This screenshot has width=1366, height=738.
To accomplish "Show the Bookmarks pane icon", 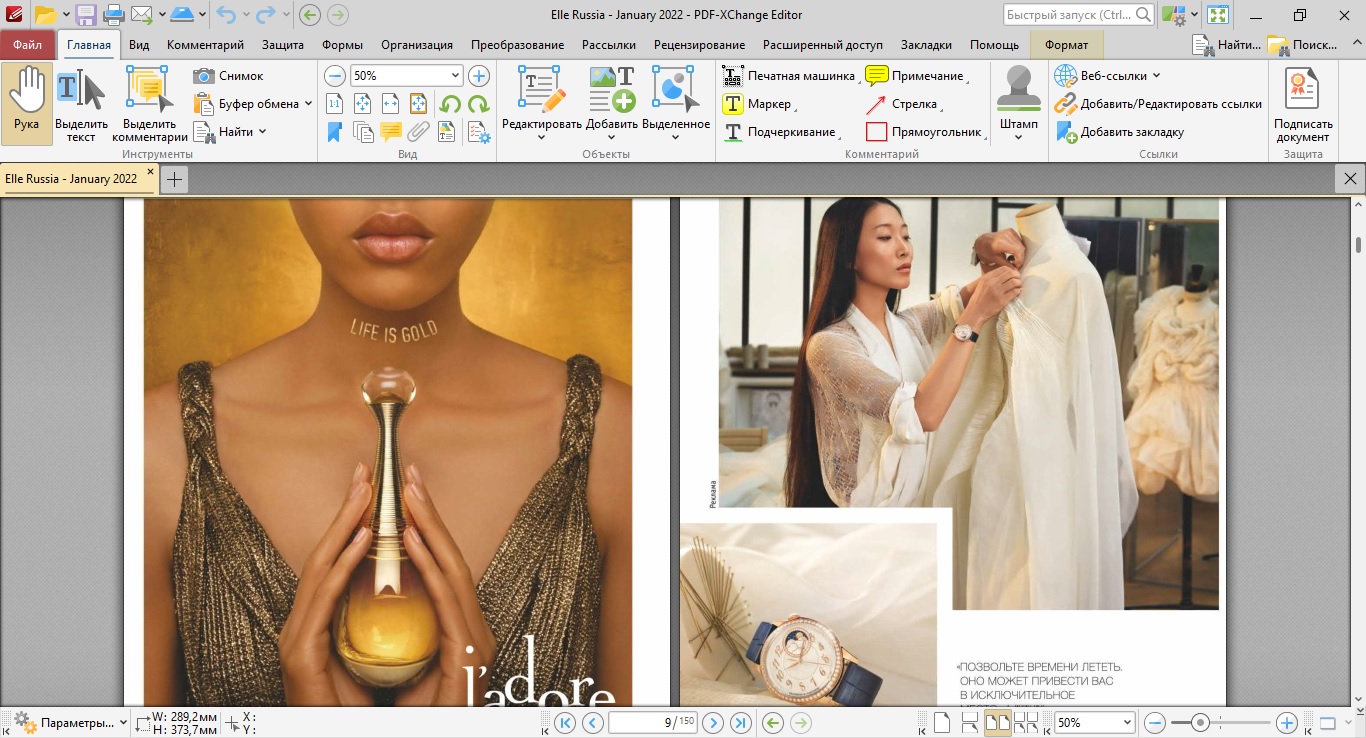I will [x=335, y=131].
